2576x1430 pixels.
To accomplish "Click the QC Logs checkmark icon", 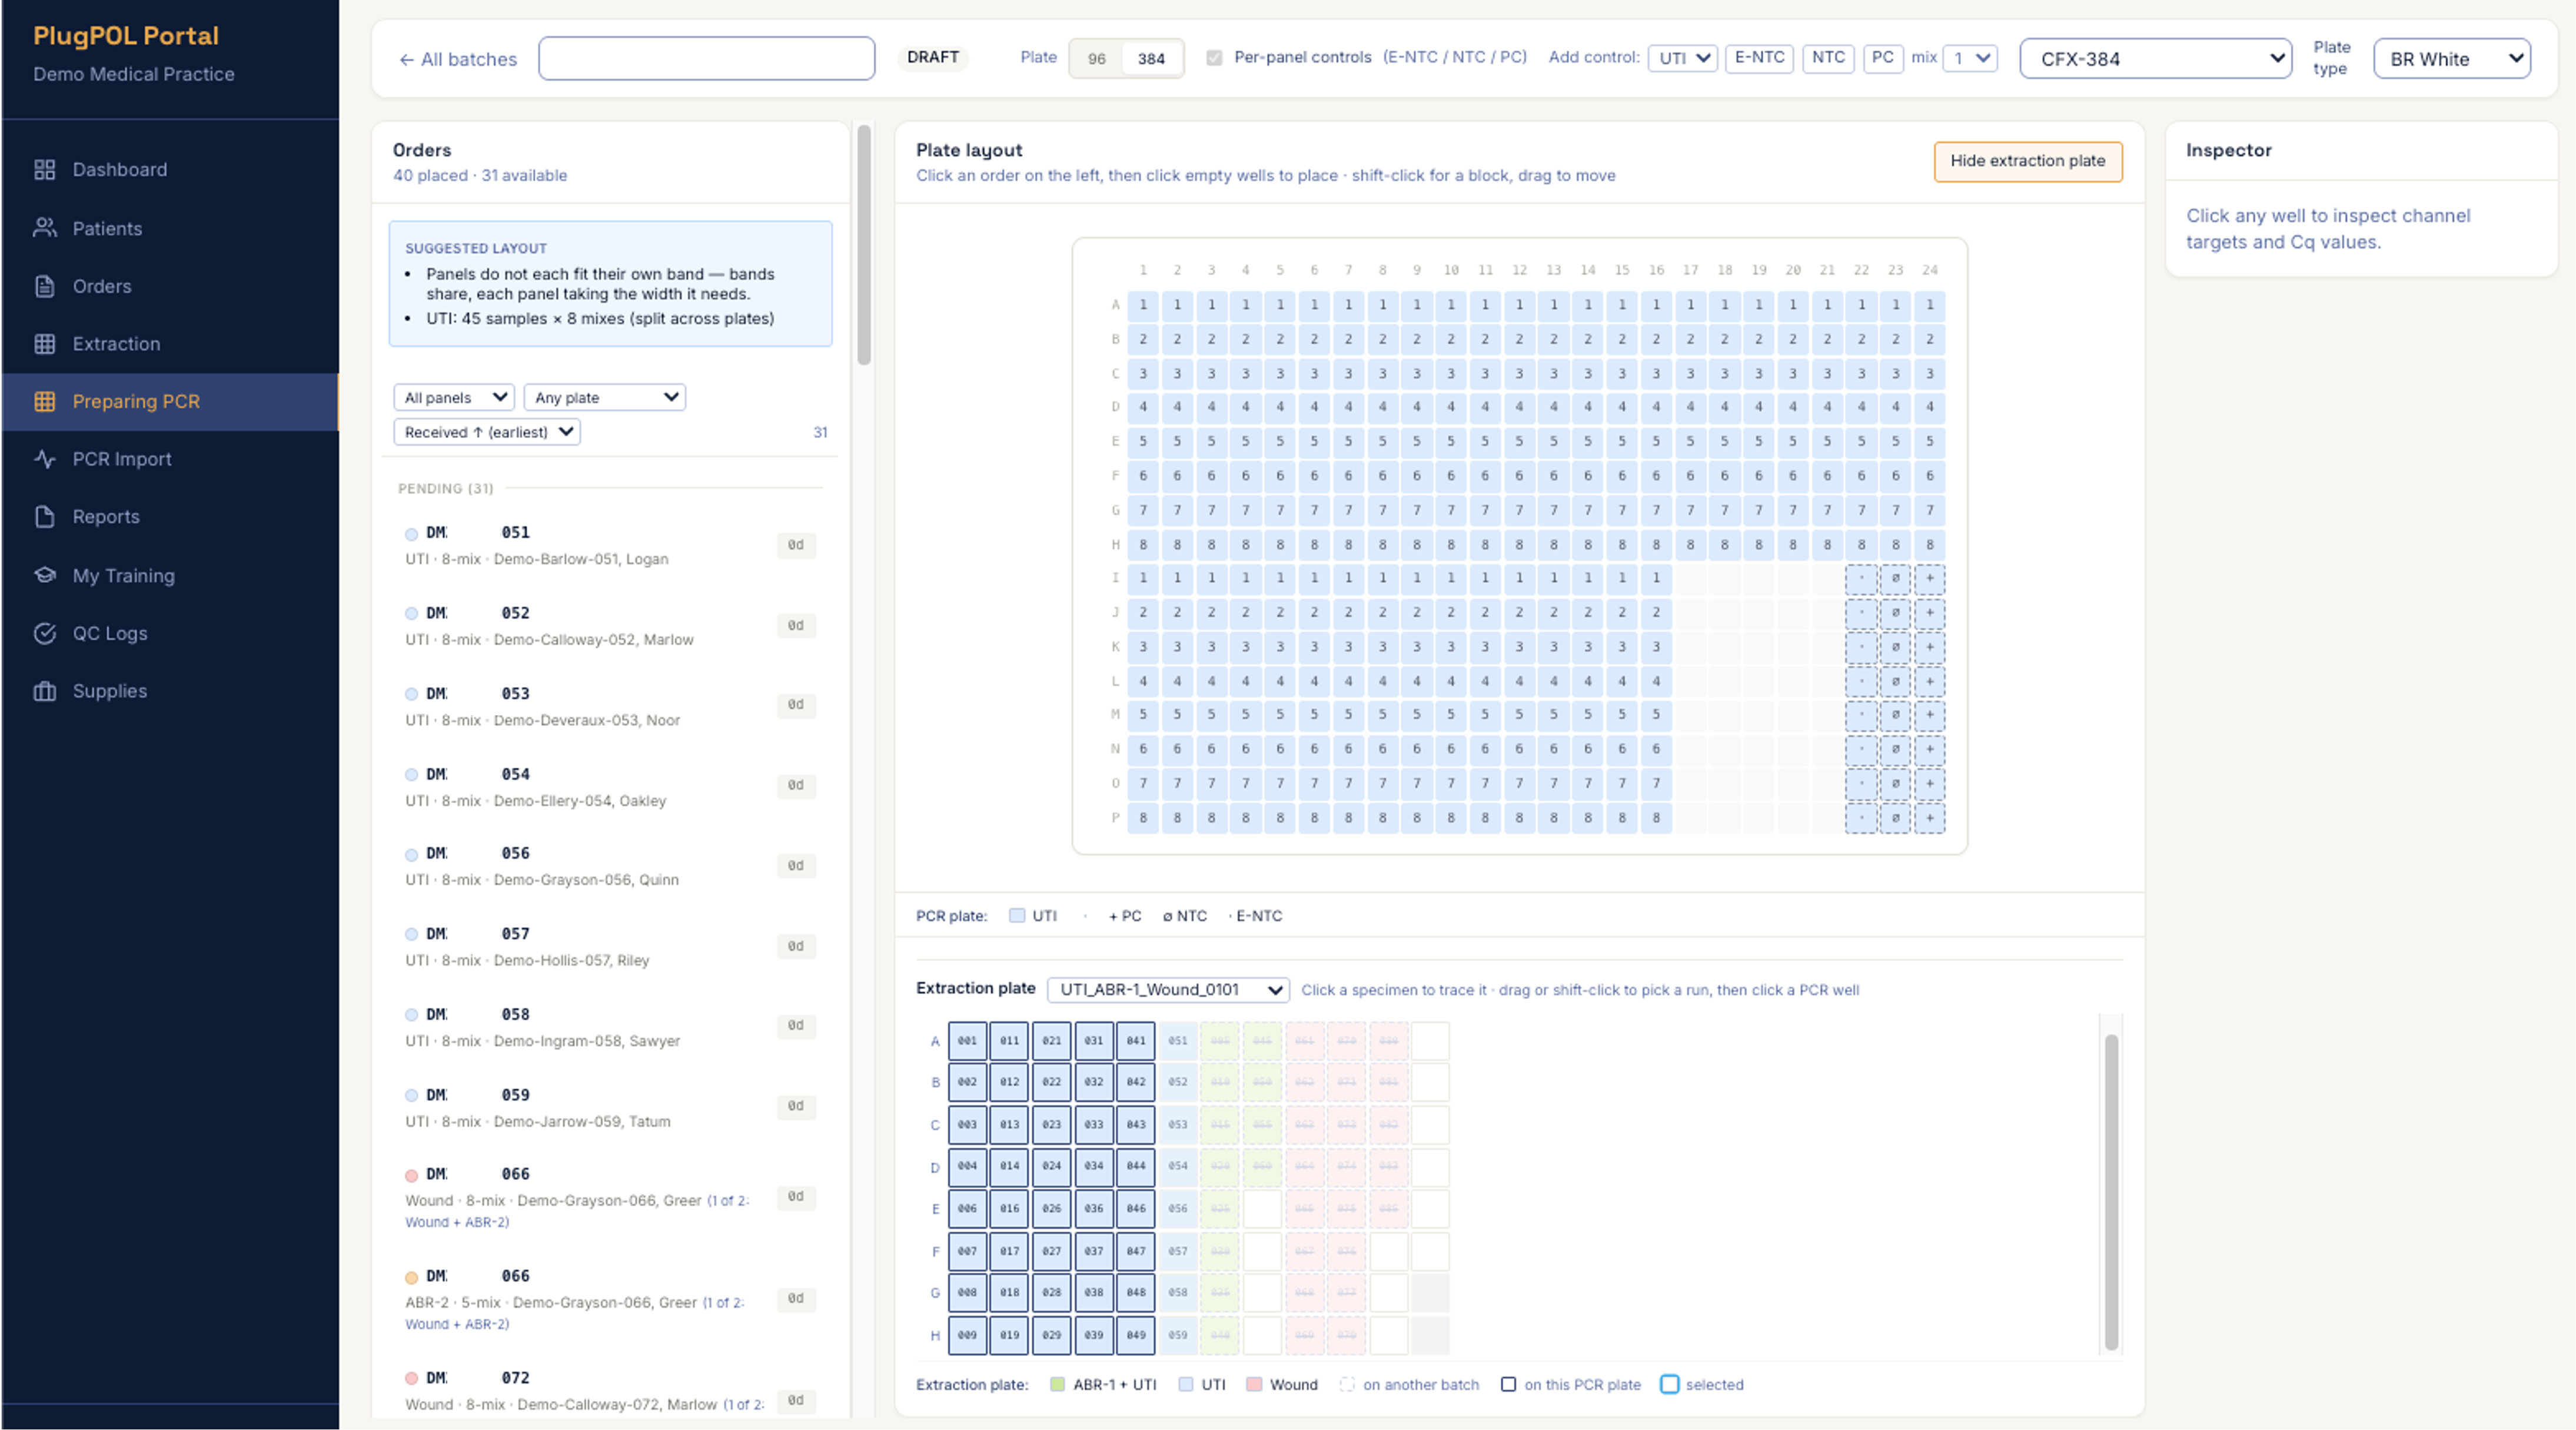I will (44, 633).
